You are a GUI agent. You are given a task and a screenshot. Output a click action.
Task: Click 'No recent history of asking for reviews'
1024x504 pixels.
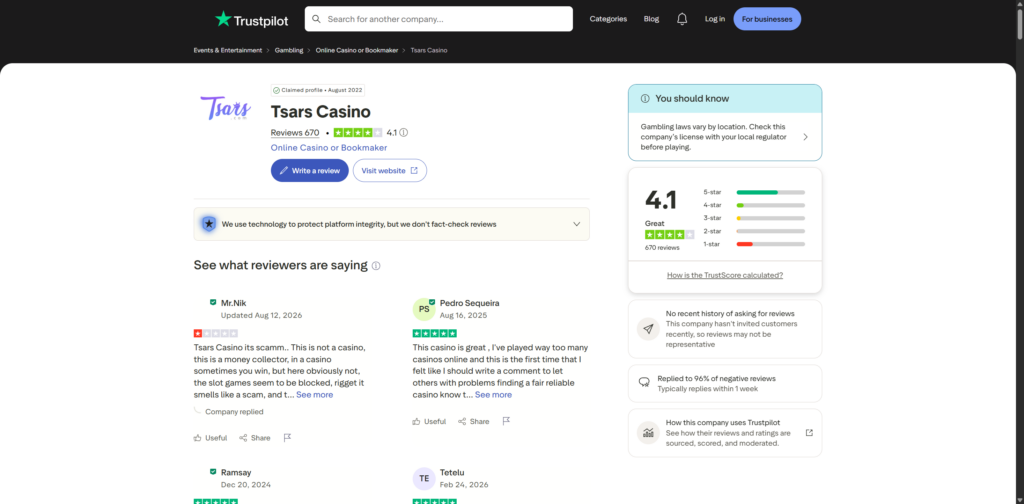pos(732,313)
